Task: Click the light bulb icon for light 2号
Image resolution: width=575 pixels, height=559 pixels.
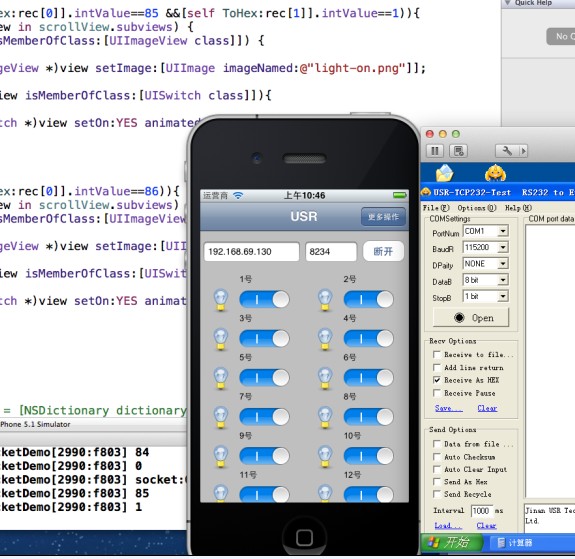Action: 325,300
